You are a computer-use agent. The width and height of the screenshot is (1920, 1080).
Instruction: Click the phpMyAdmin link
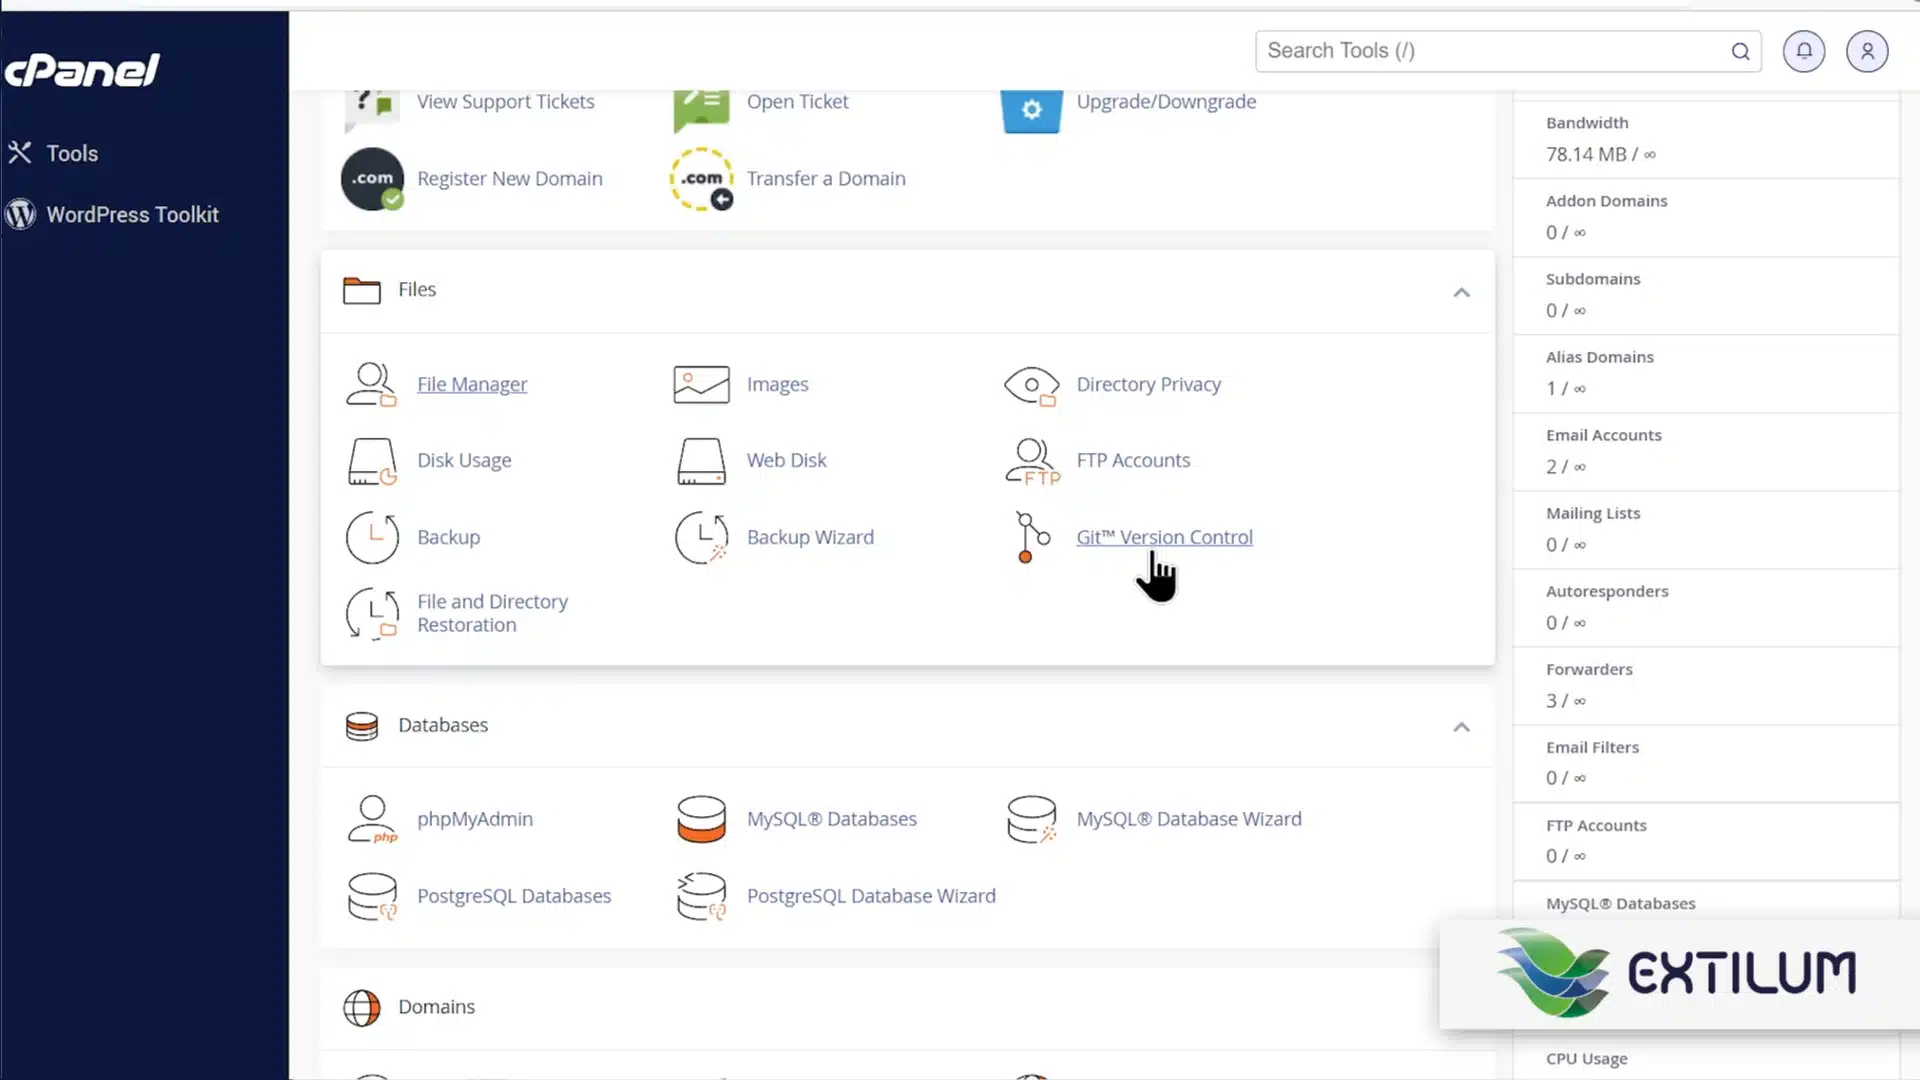tap(475, 819)
